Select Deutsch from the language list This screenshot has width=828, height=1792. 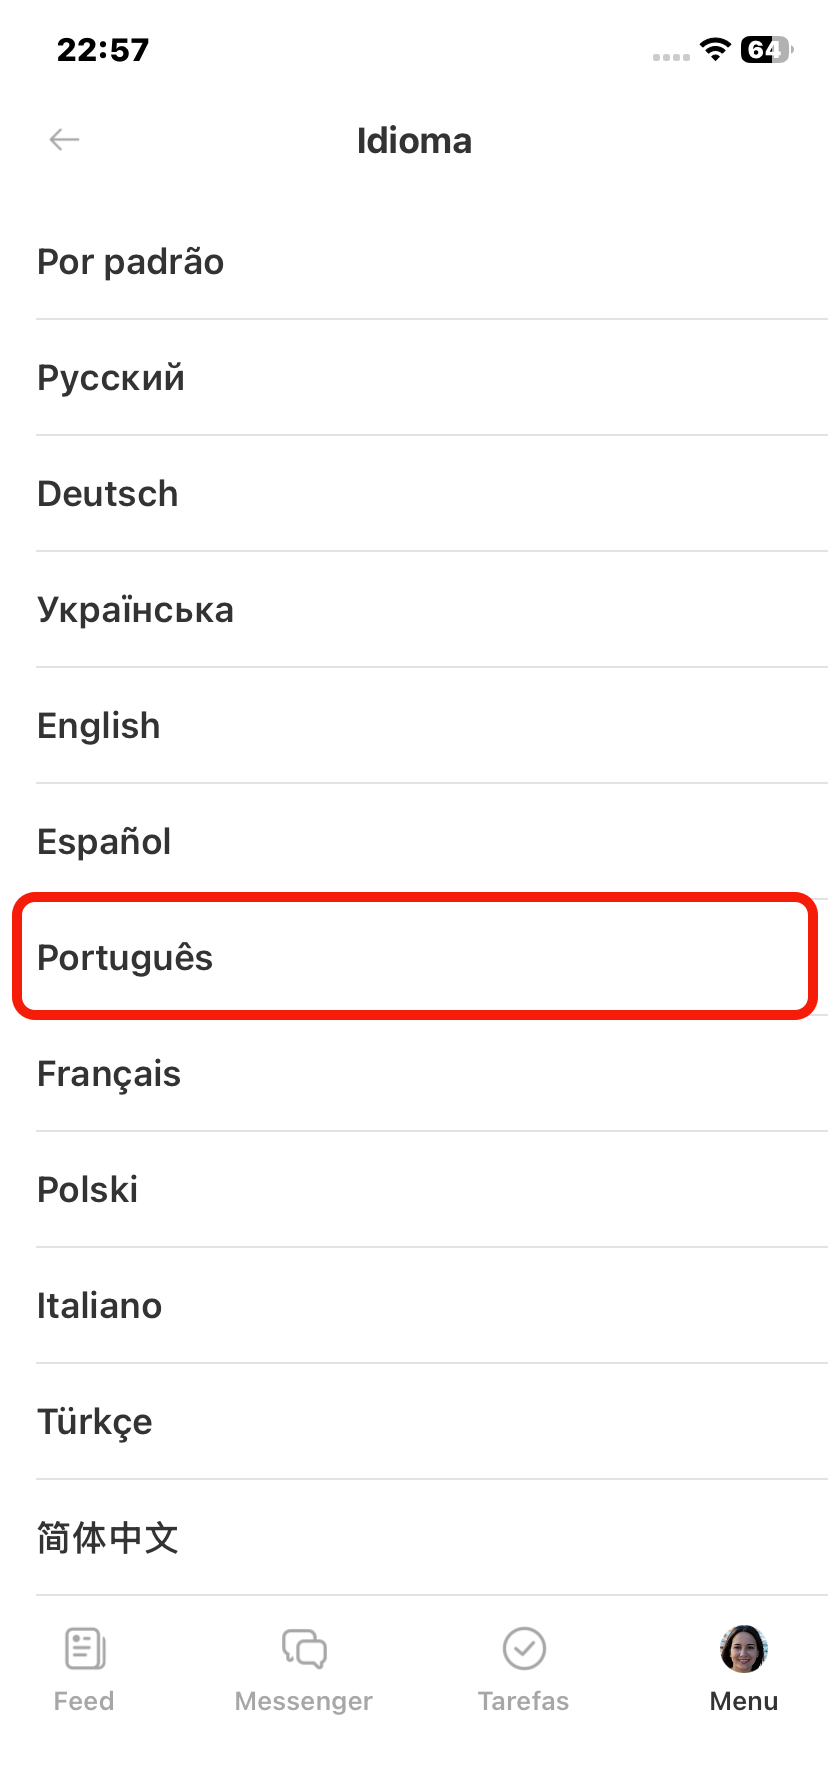pyautogui.click(x=108, y=494)
